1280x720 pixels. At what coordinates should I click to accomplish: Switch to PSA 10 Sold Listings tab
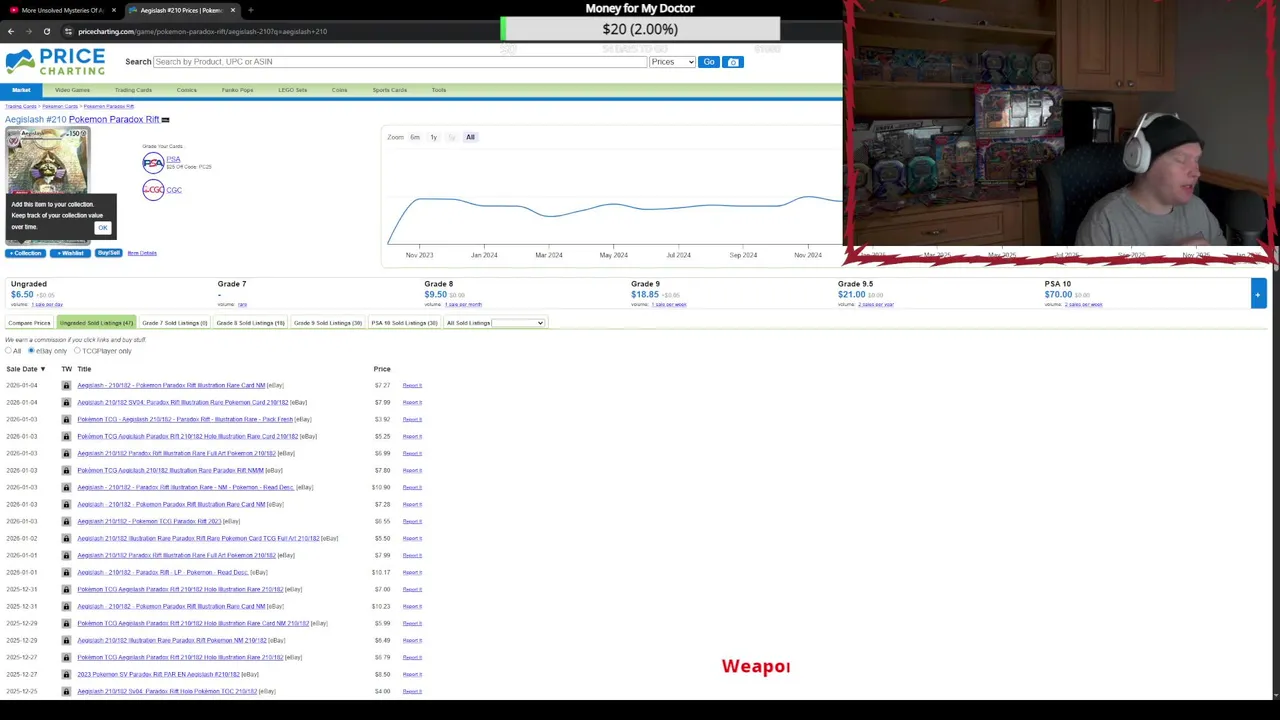[404, 323]
